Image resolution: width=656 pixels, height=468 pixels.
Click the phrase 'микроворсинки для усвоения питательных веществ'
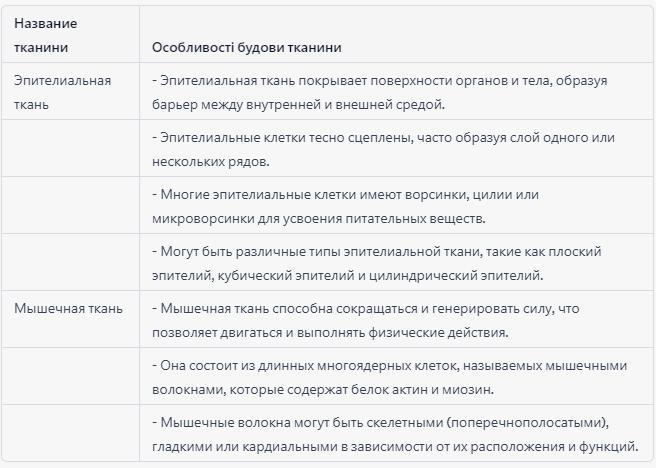318,218
